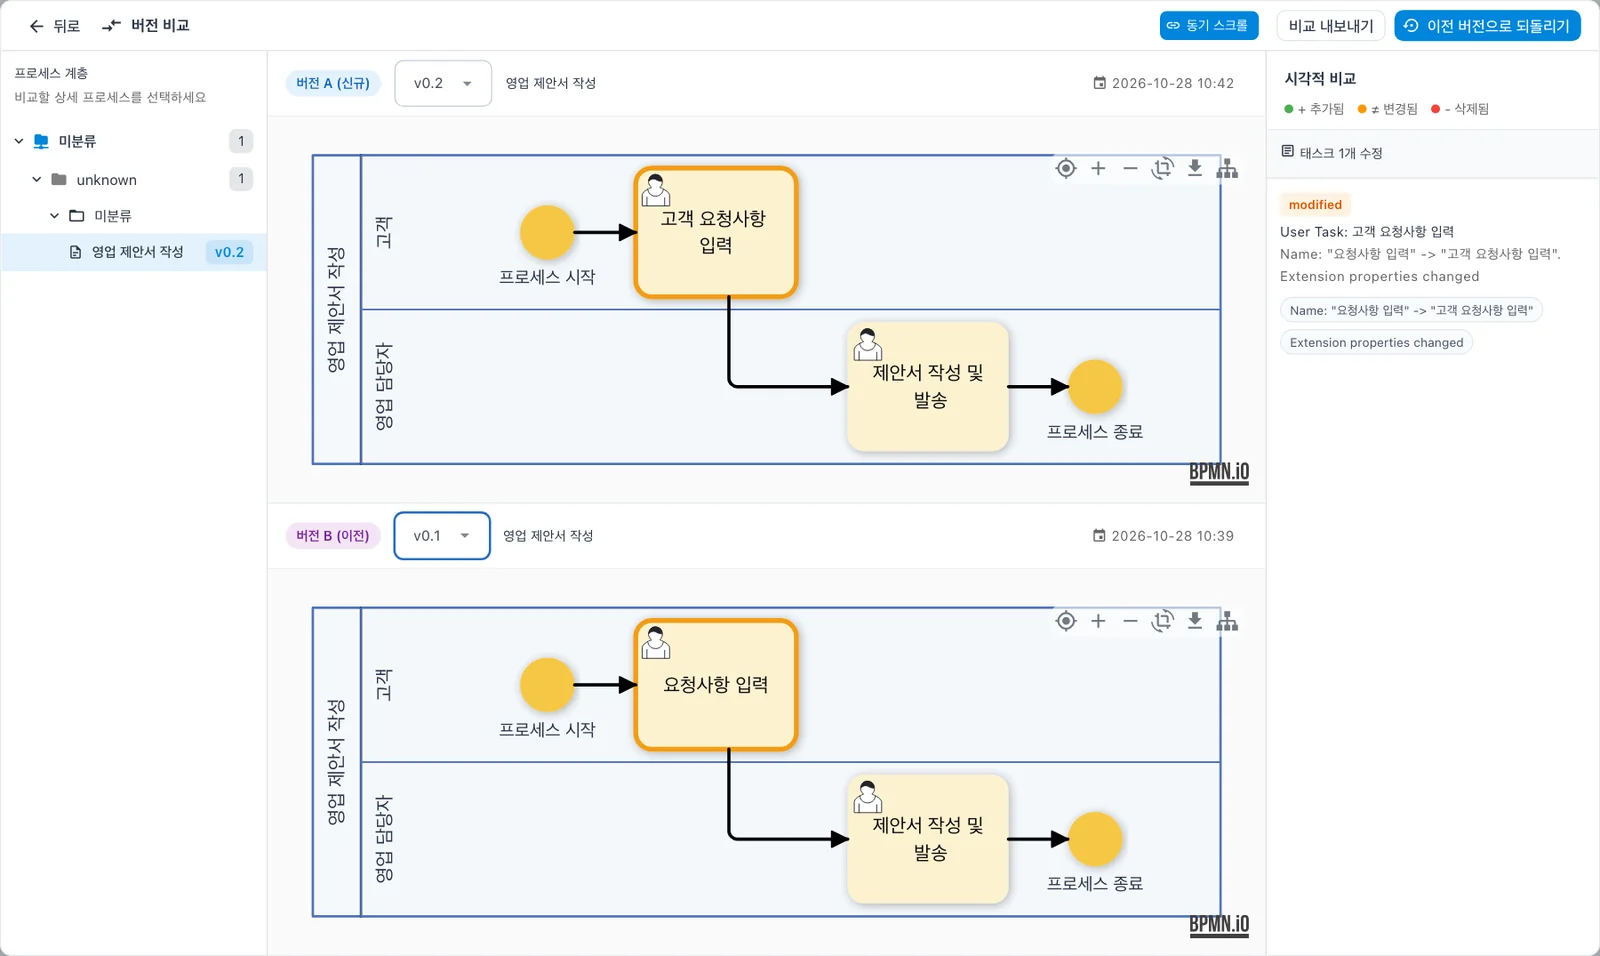Open hierarchy view for version B
This screenshot has width=1600, height=956.
coord(1227,621)
